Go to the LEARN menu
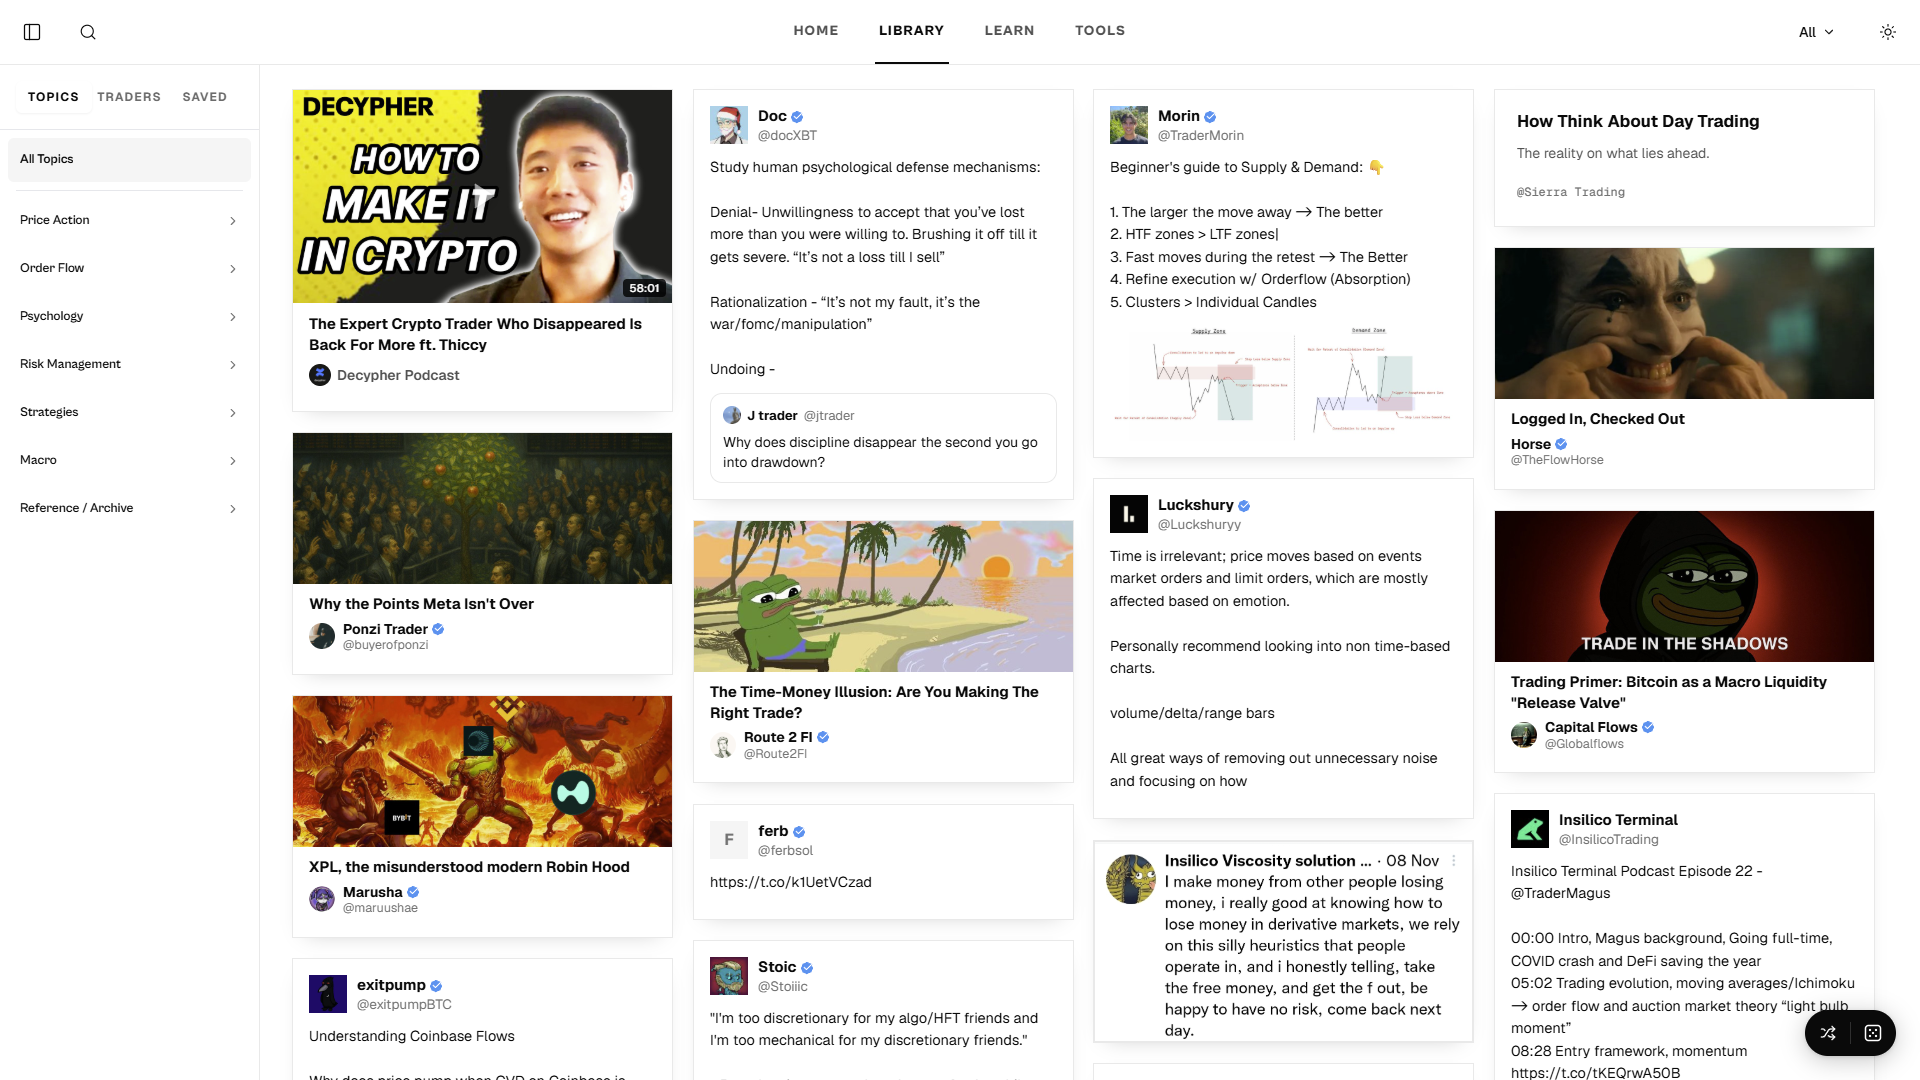The height and width of the screenshot is (1080, 1920). (x=1009, y=31)
